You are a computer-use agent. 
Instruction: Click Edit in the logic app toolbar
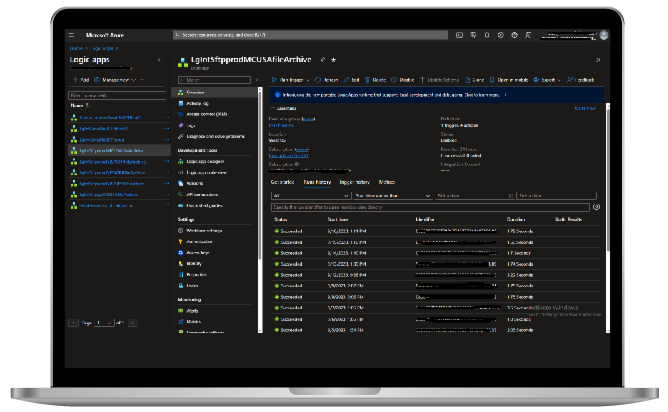pyautogui.click(x=351, y=80)
